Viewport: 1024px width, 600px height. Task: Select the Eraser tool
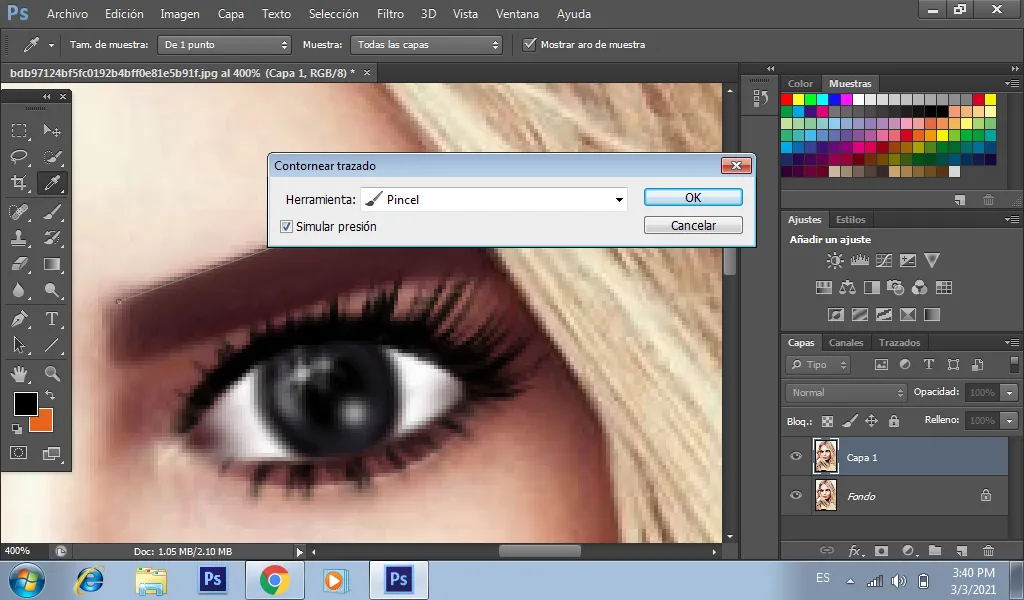(19, 264)
